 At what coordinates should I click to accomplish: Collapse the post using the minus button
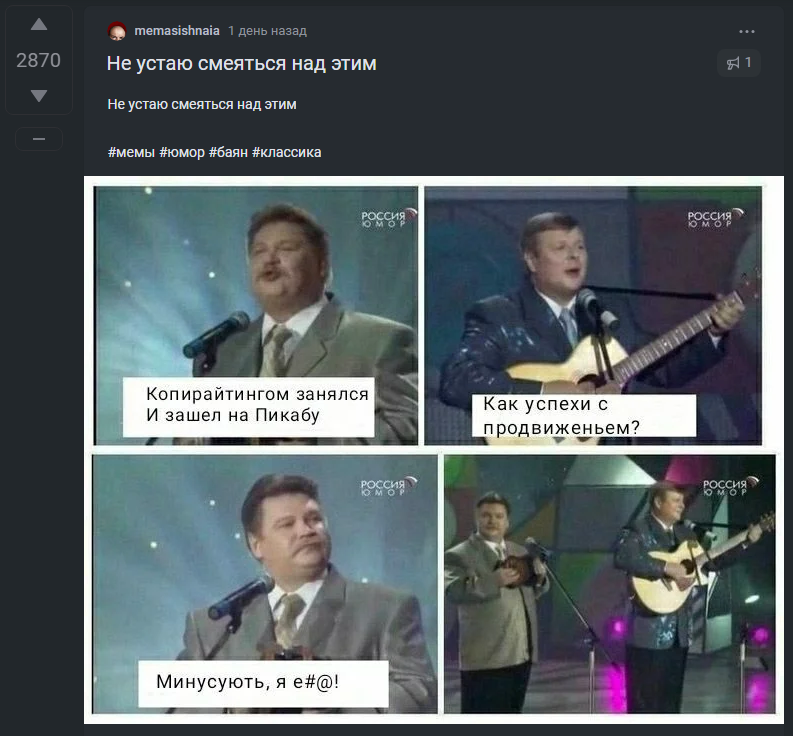point(39,139)
